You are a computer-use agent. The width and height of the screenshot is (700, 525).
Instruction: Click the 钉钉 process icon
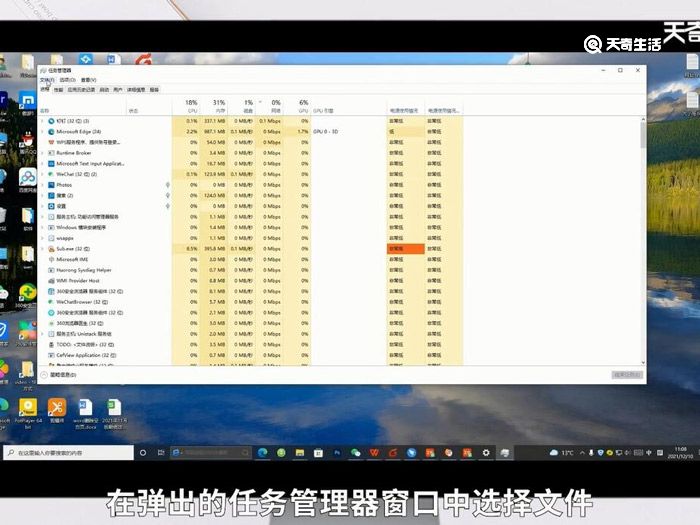[51, 121]
